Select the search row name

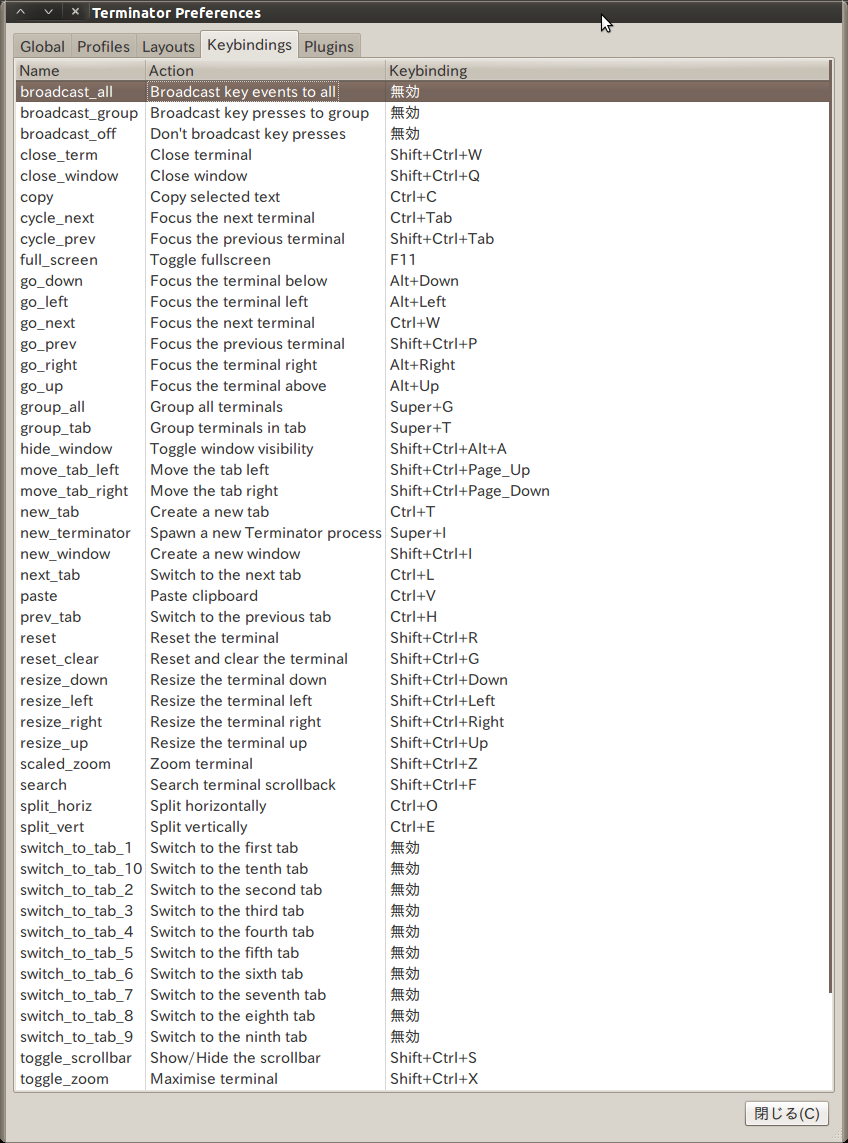point(43,785)
